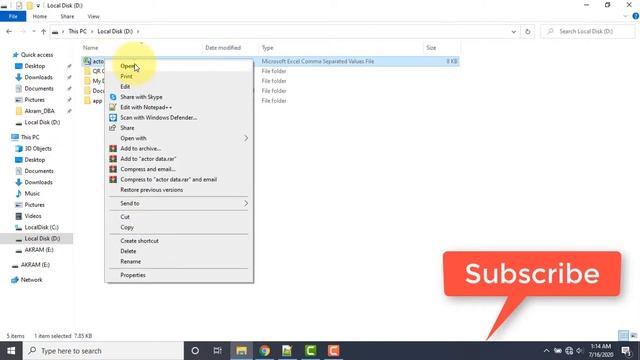
Task: Open the Share ribbon tab
Action: click(x=67, y=16)
